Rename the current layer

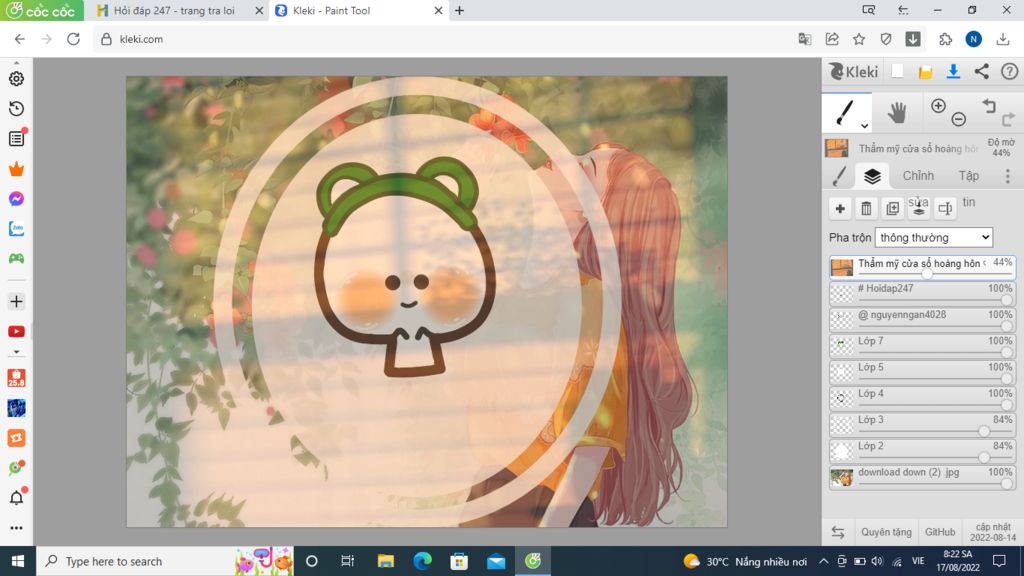tap(945, 208)
